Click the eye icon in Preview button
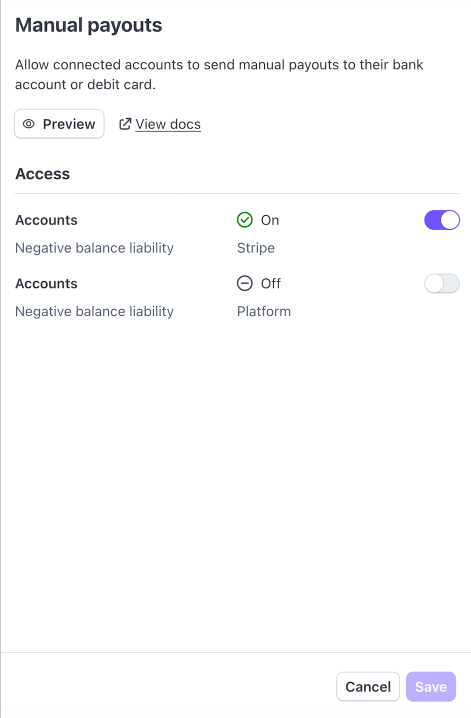The image size is (471, 718). 29,124
